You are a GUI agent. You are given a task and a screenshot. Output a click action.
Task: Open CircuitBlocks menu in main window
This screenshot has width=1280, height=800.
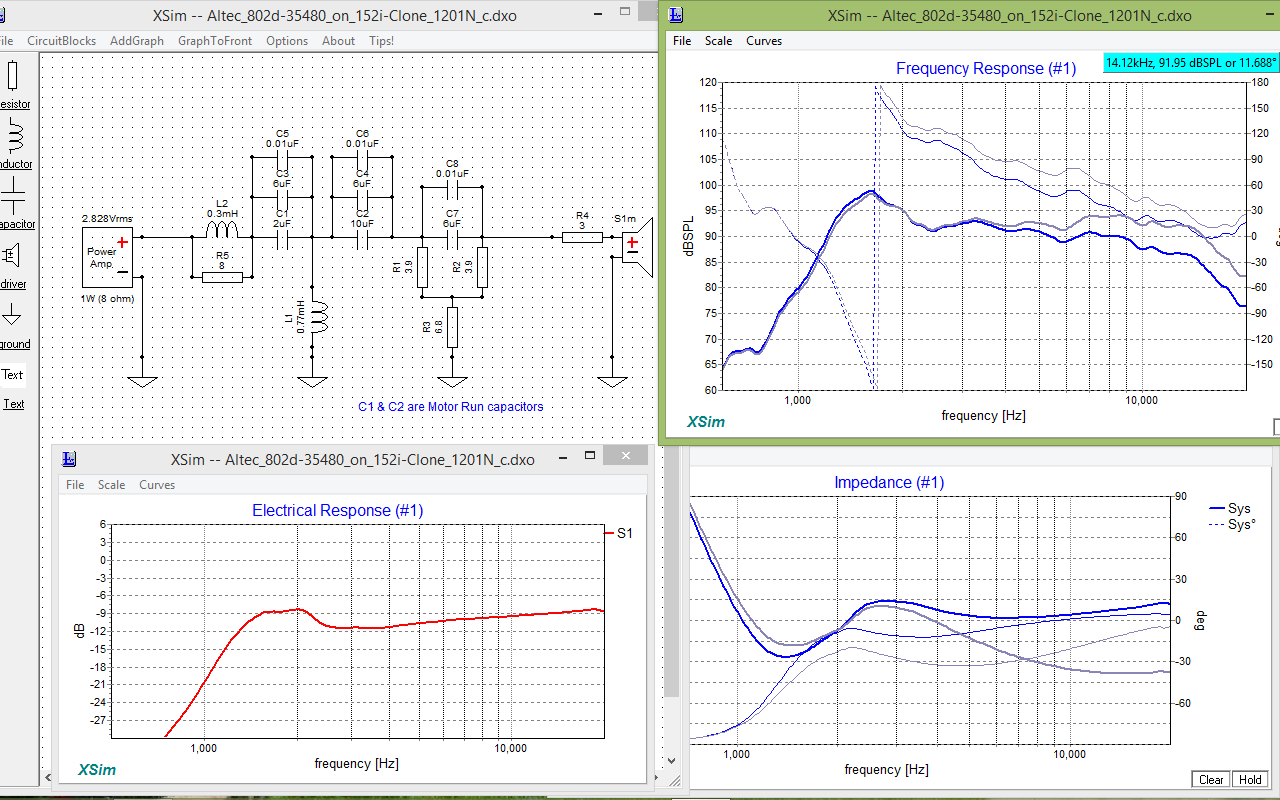pos(62,41)
